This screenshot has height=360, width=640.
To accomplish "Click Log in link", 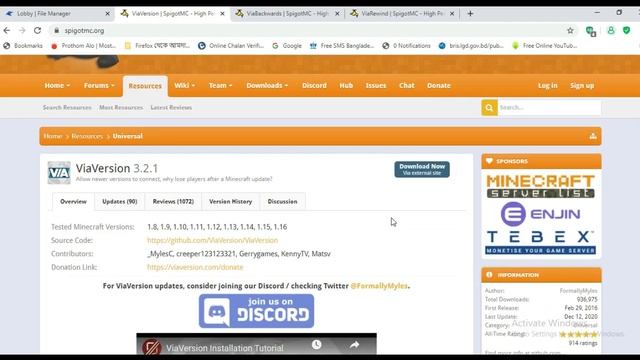I will (547, 86).
